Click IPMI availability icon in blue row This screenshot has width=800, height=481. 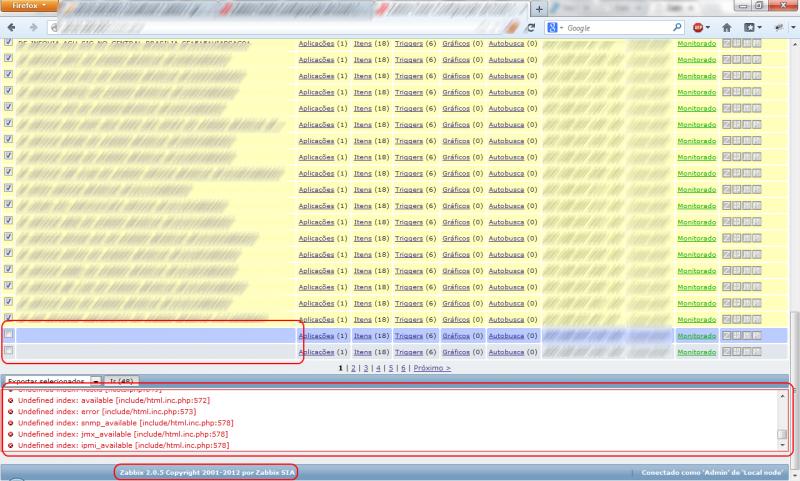pyautogui.click(x=757, y=335)
